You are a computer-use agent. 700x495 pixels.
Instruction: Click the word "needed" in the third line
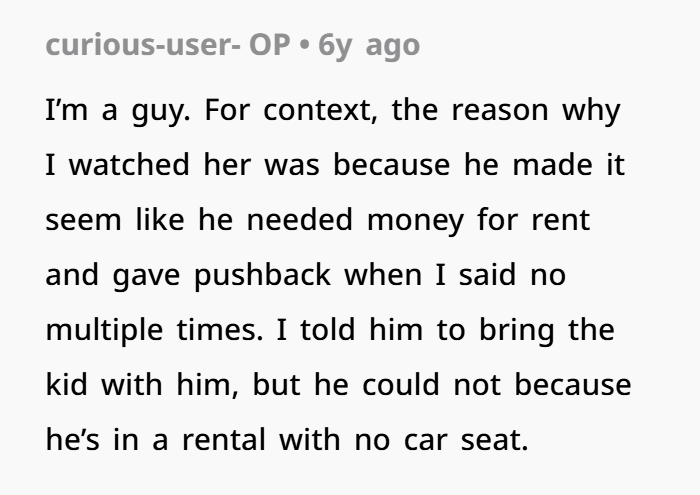click(x=300, y=220)
